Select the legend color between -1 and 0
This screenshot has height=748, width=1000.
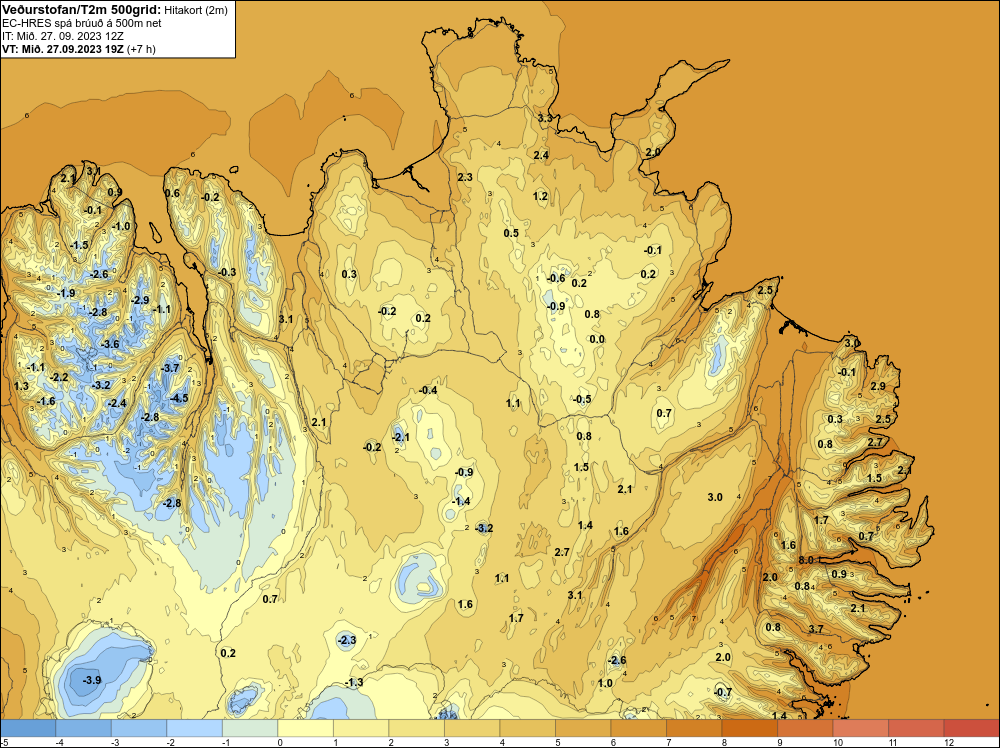[x=250, y=728]
